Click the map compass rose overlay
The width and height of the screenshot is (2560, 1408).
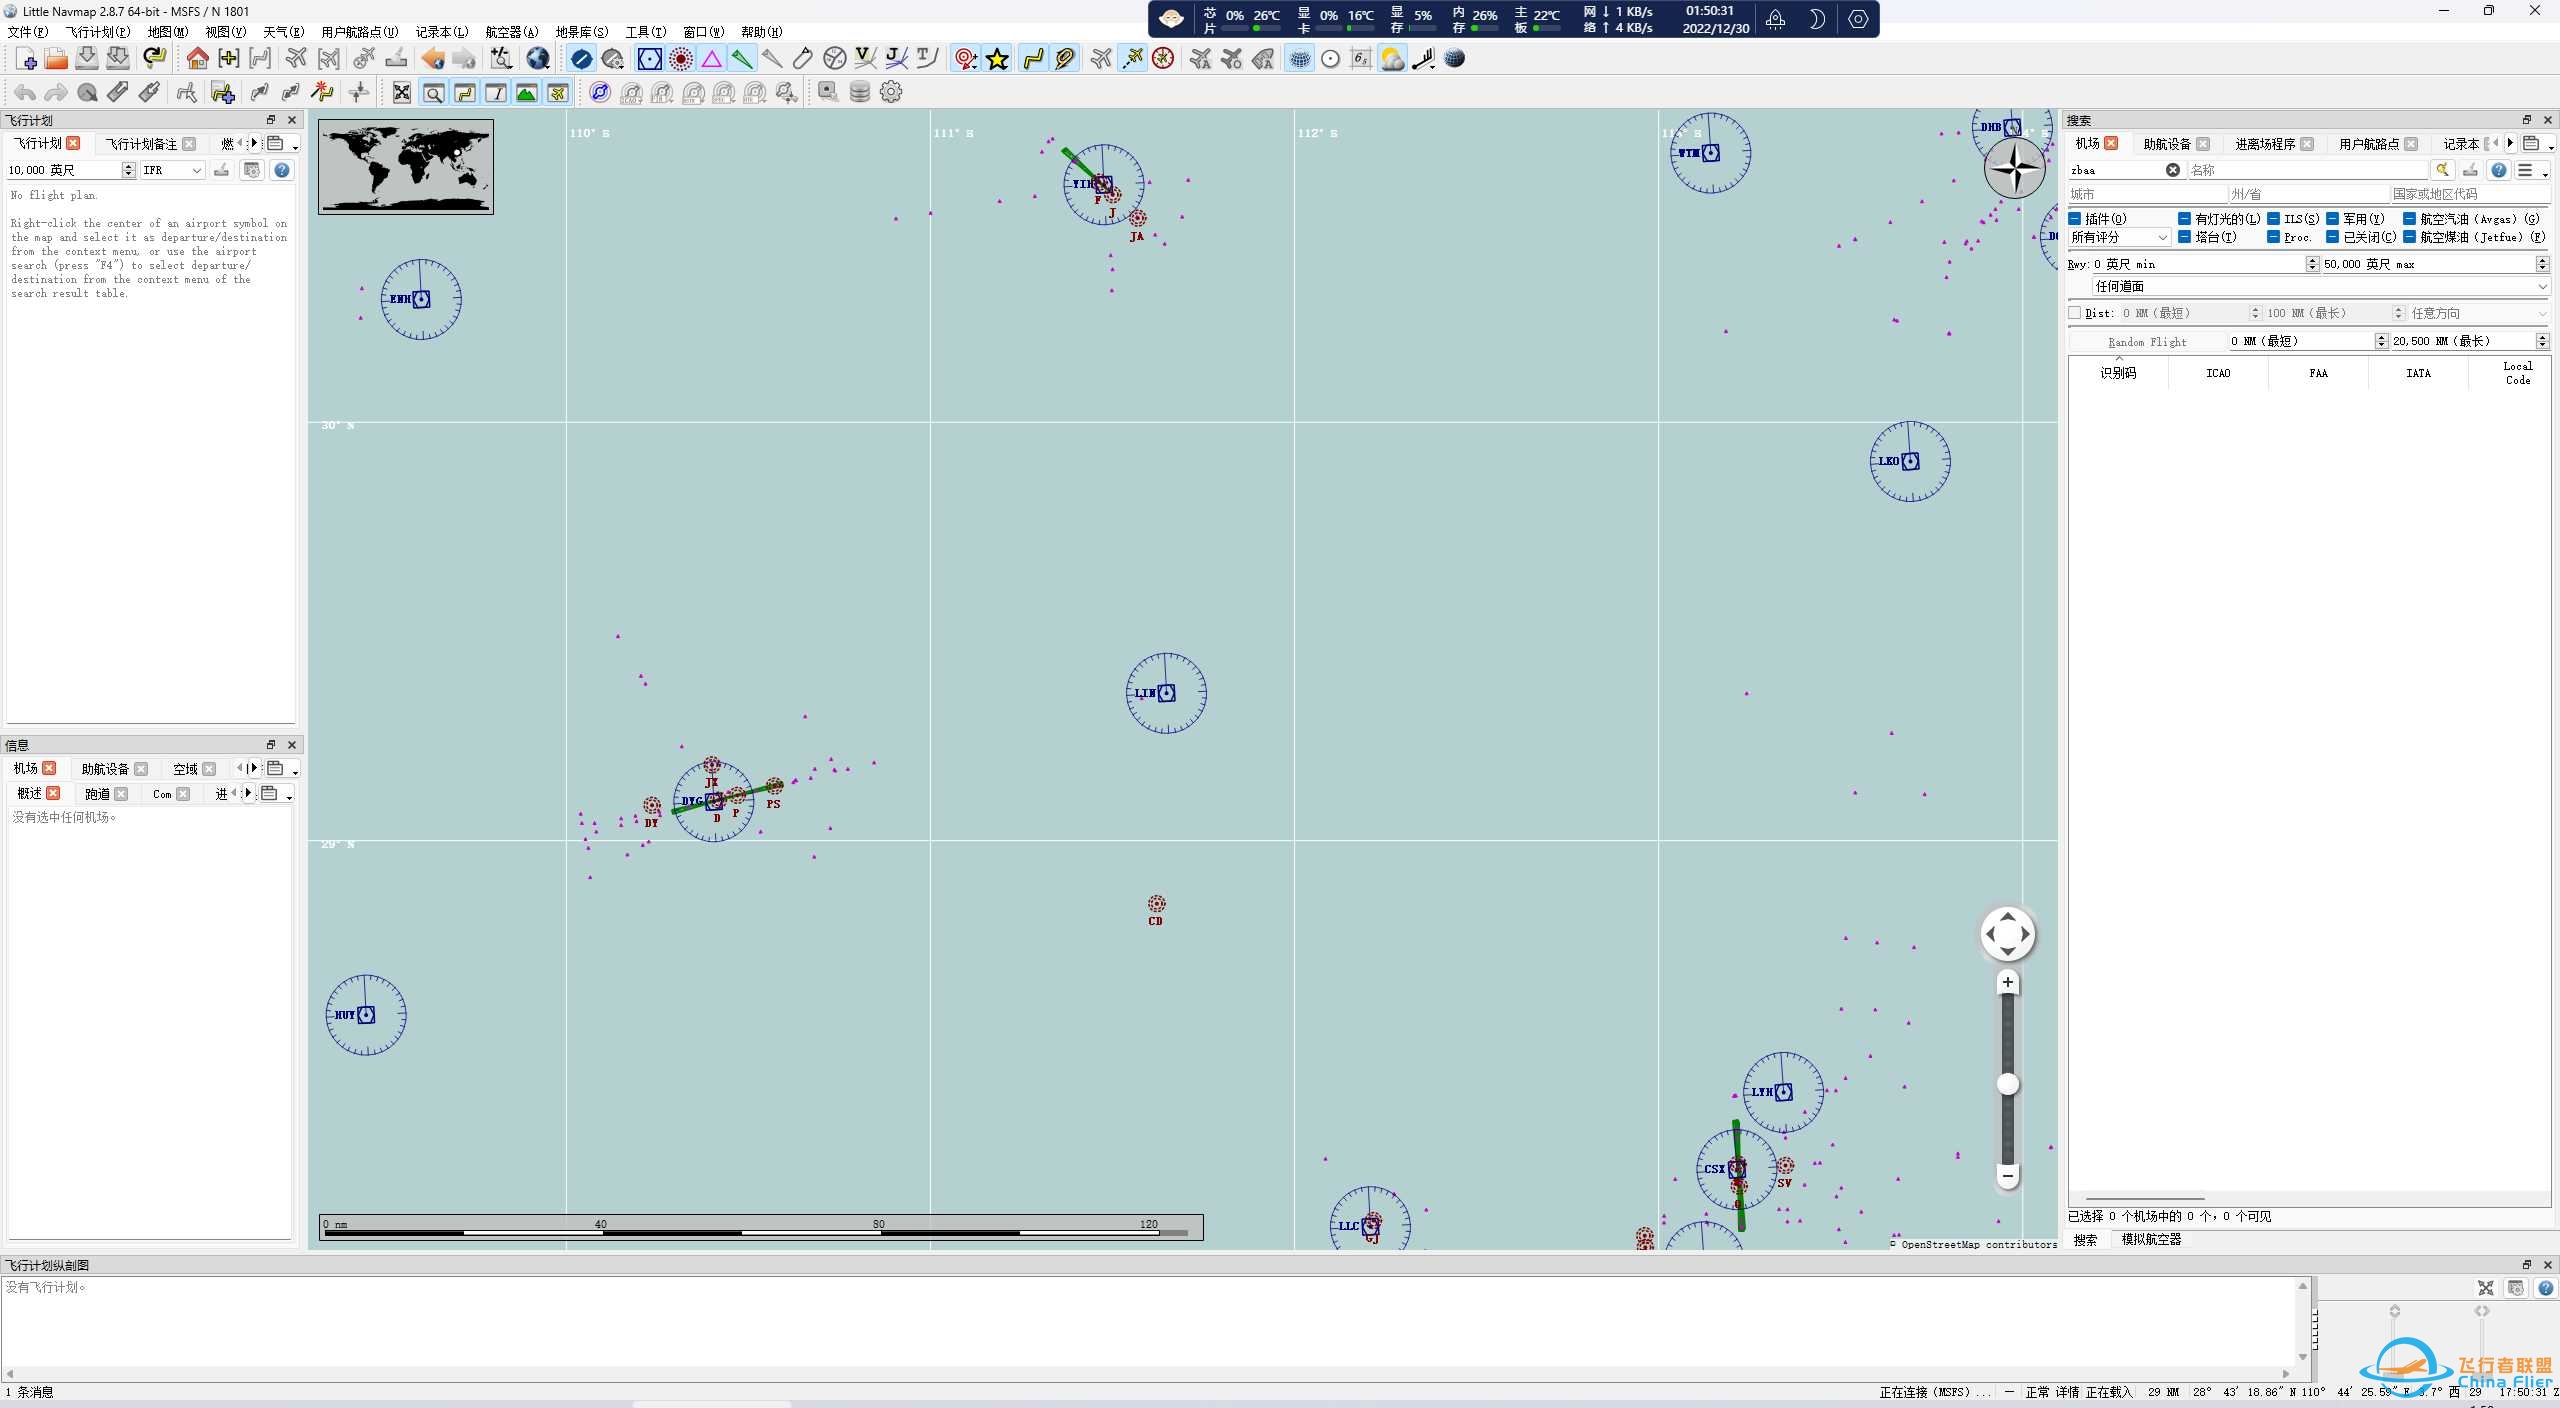point(2014,168)
